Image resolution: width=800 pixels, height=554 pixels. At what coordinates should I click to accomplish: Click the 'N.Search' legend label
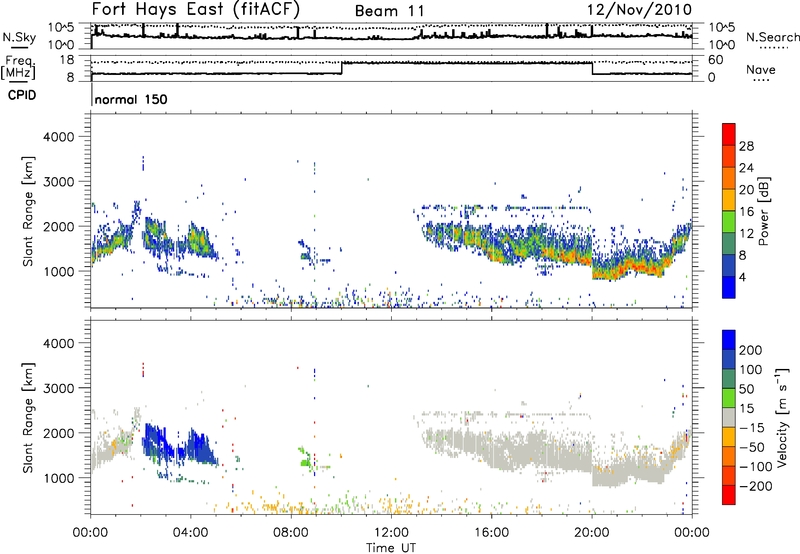(x=772, y=37)
